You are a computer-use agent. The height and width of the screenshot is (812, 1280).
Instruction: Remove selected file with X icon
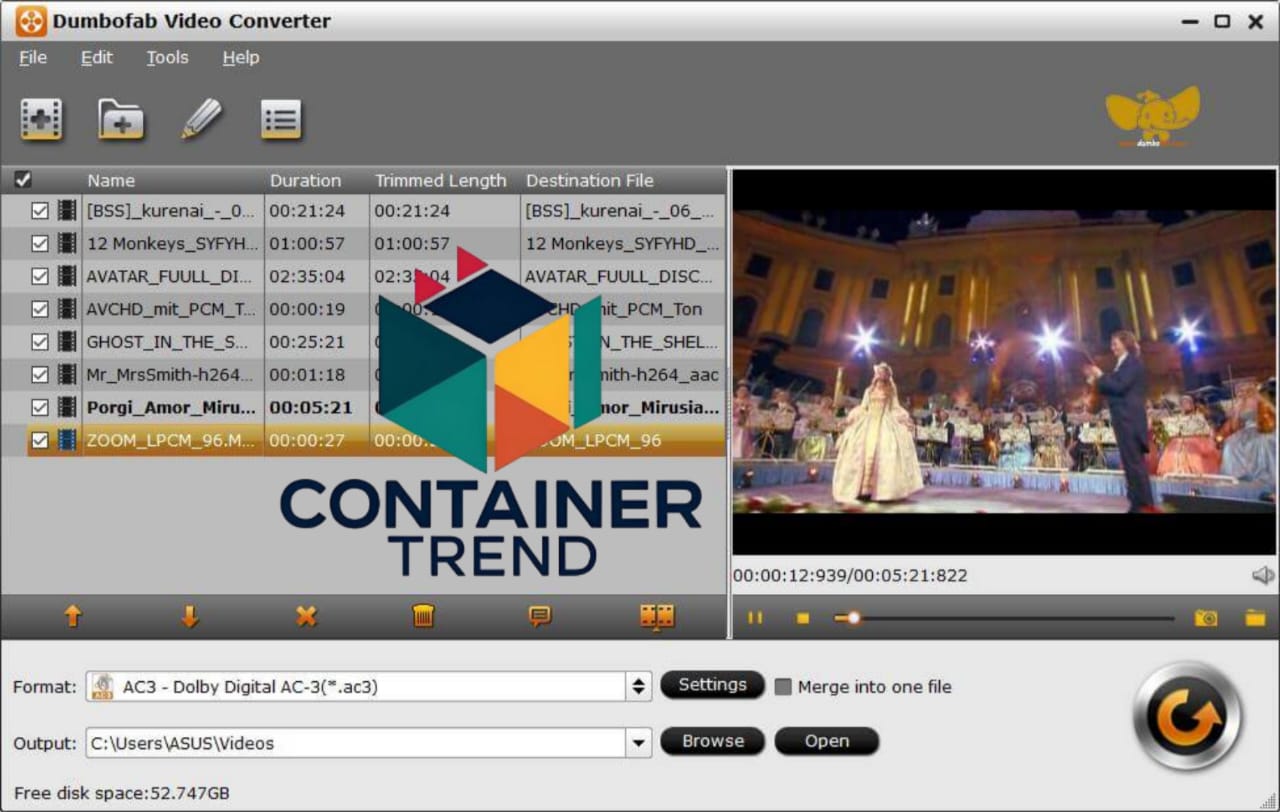coord(306,617)
